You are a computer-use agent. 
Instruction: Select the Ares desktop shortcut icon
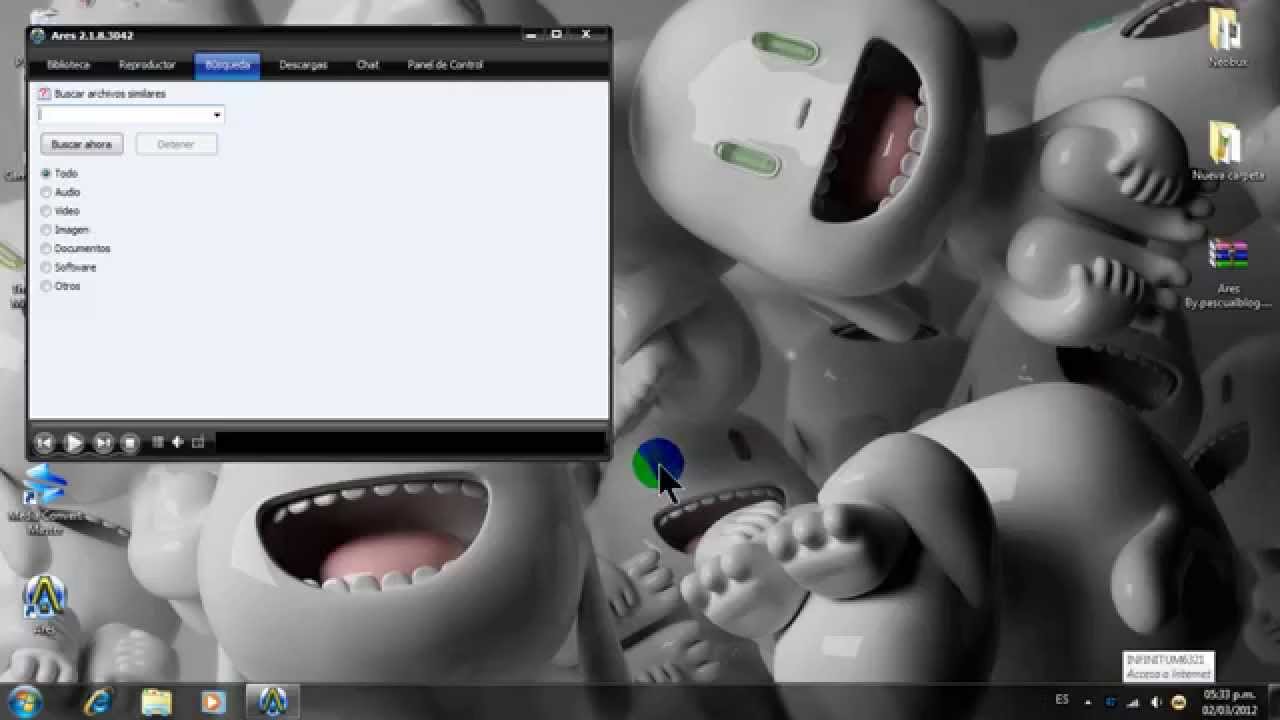point(44,604)
